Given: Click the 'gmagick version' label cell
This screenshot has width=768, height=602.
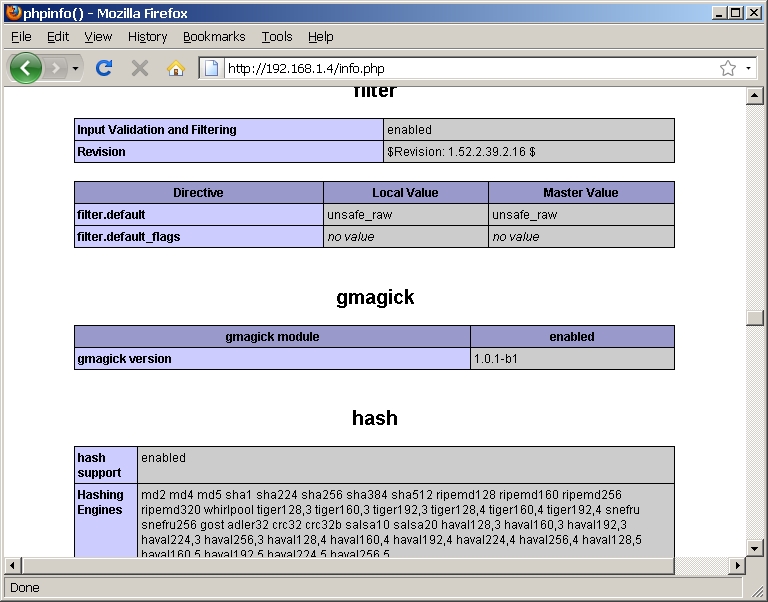Looking at the screenshot, I should [x=272, y=359].
